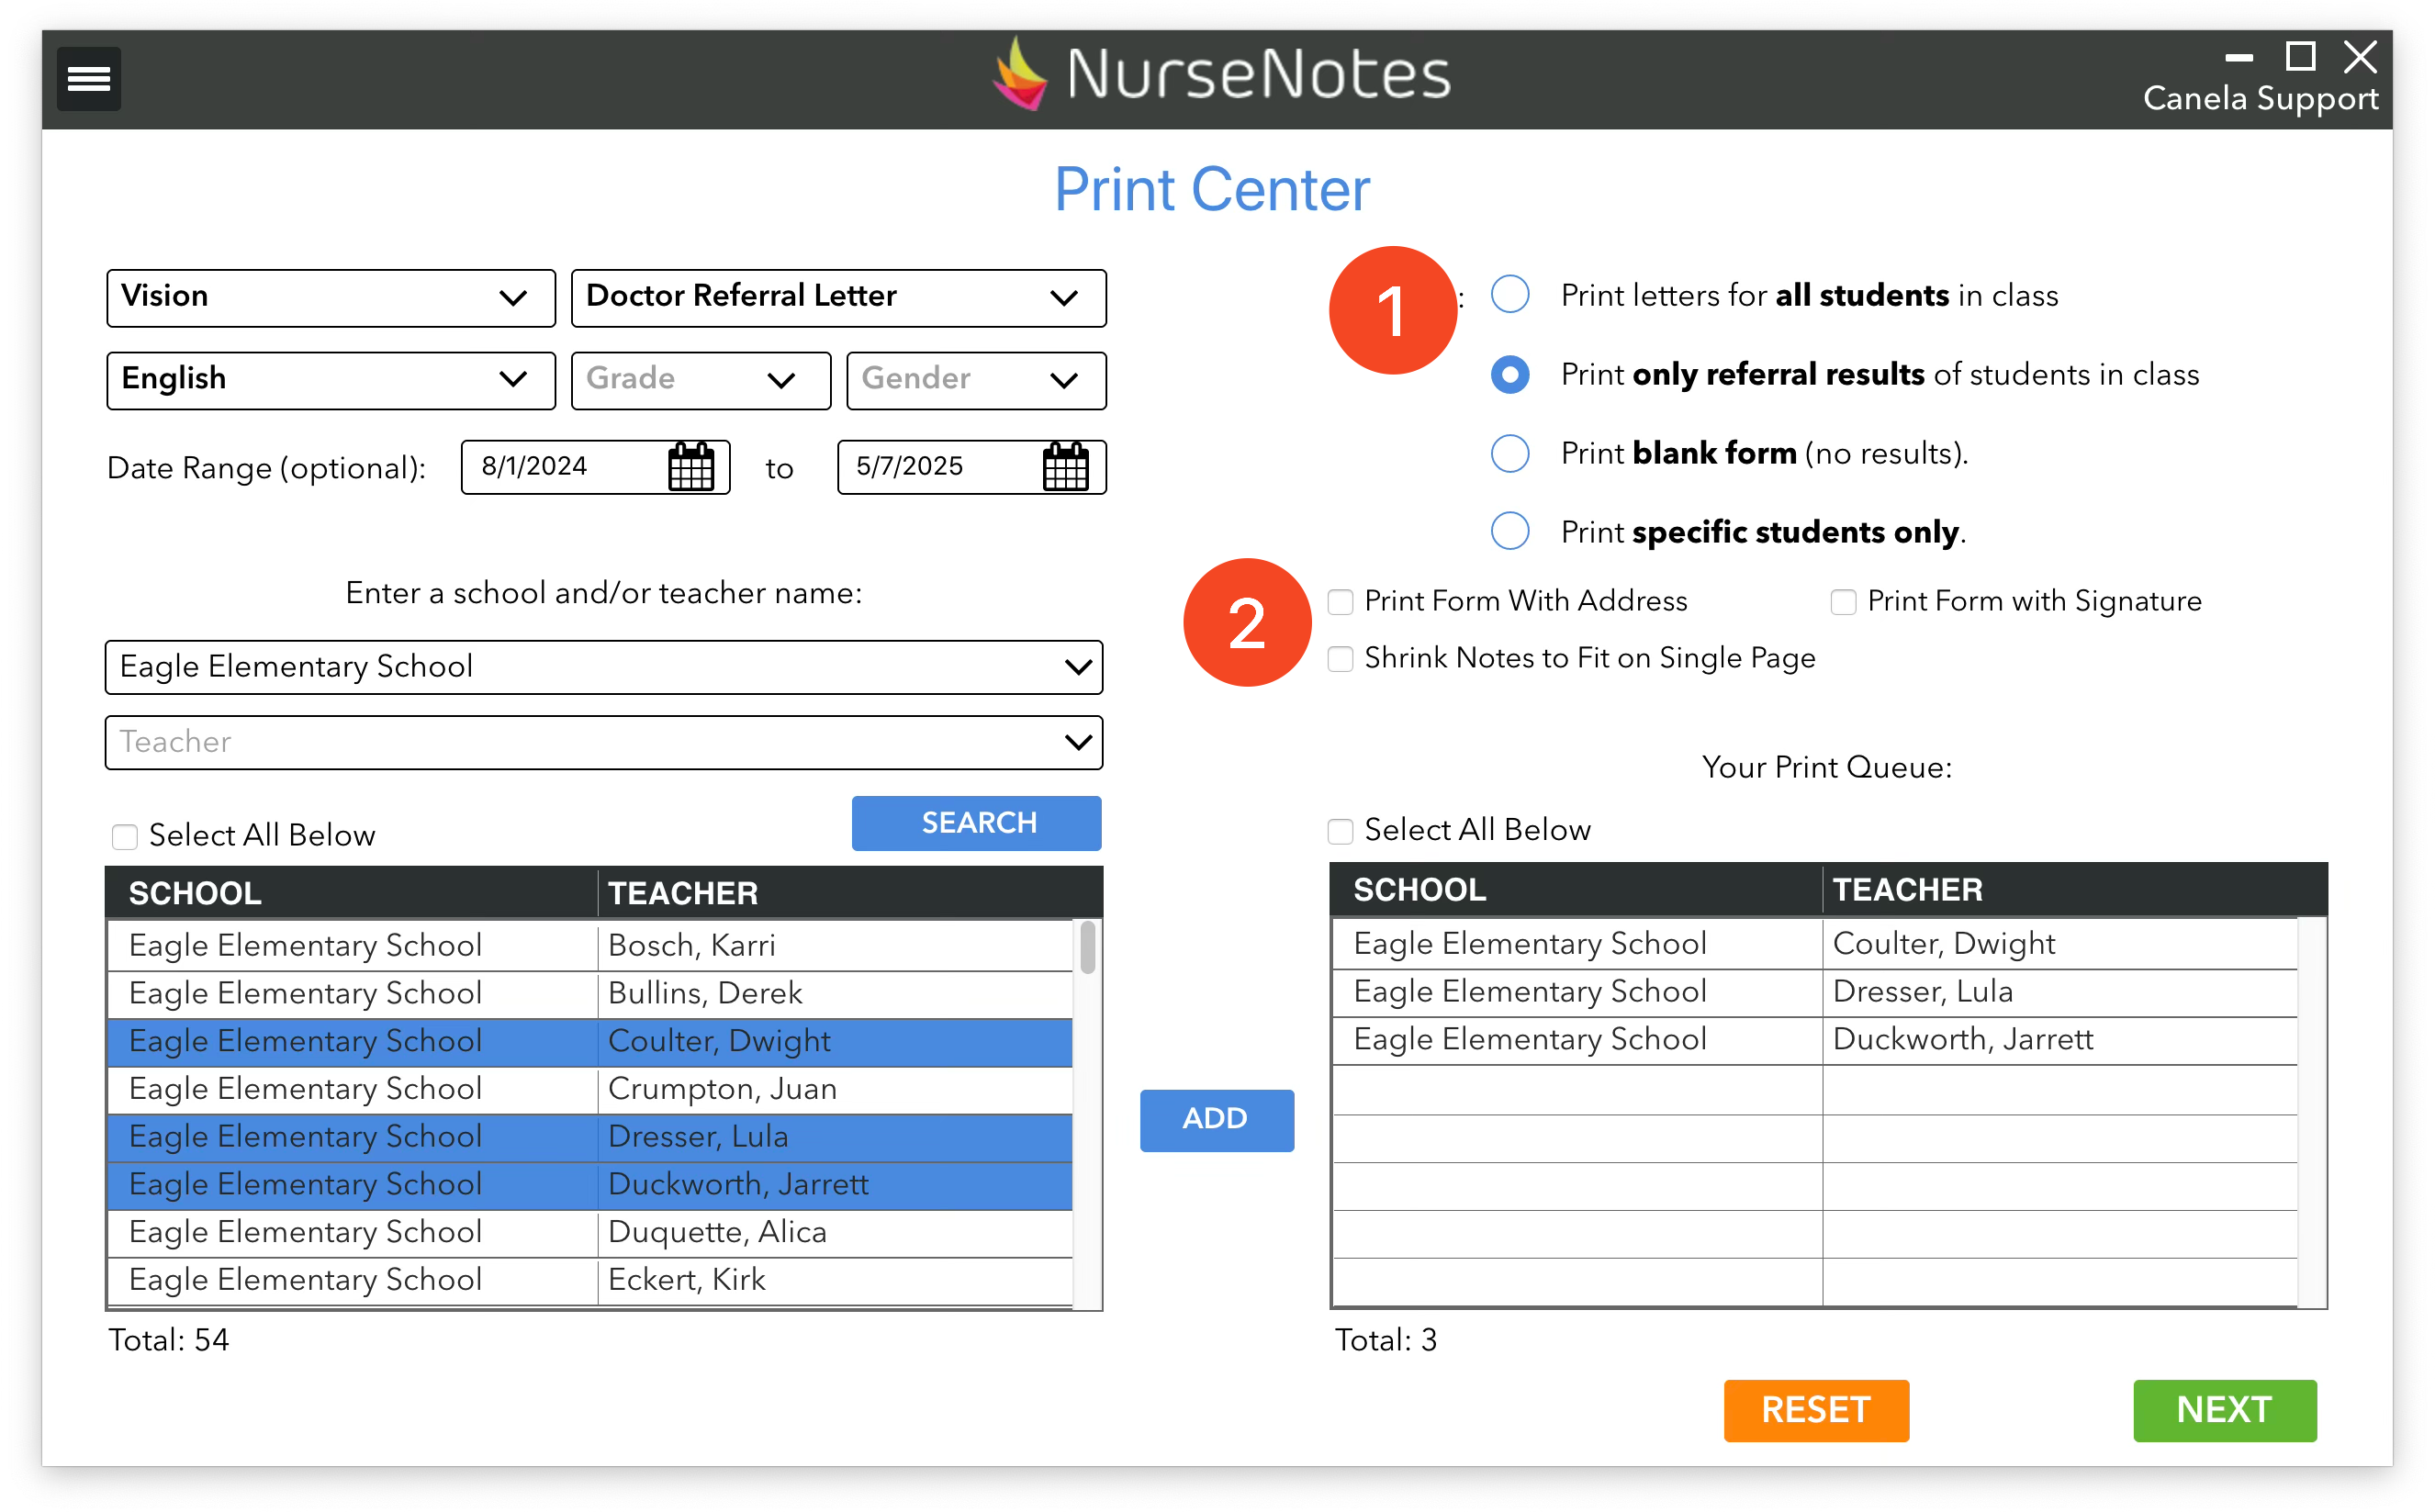Expand the Teacher dropdown
The width and height of the screenshot is (2435, 1512).
point(603,742)
